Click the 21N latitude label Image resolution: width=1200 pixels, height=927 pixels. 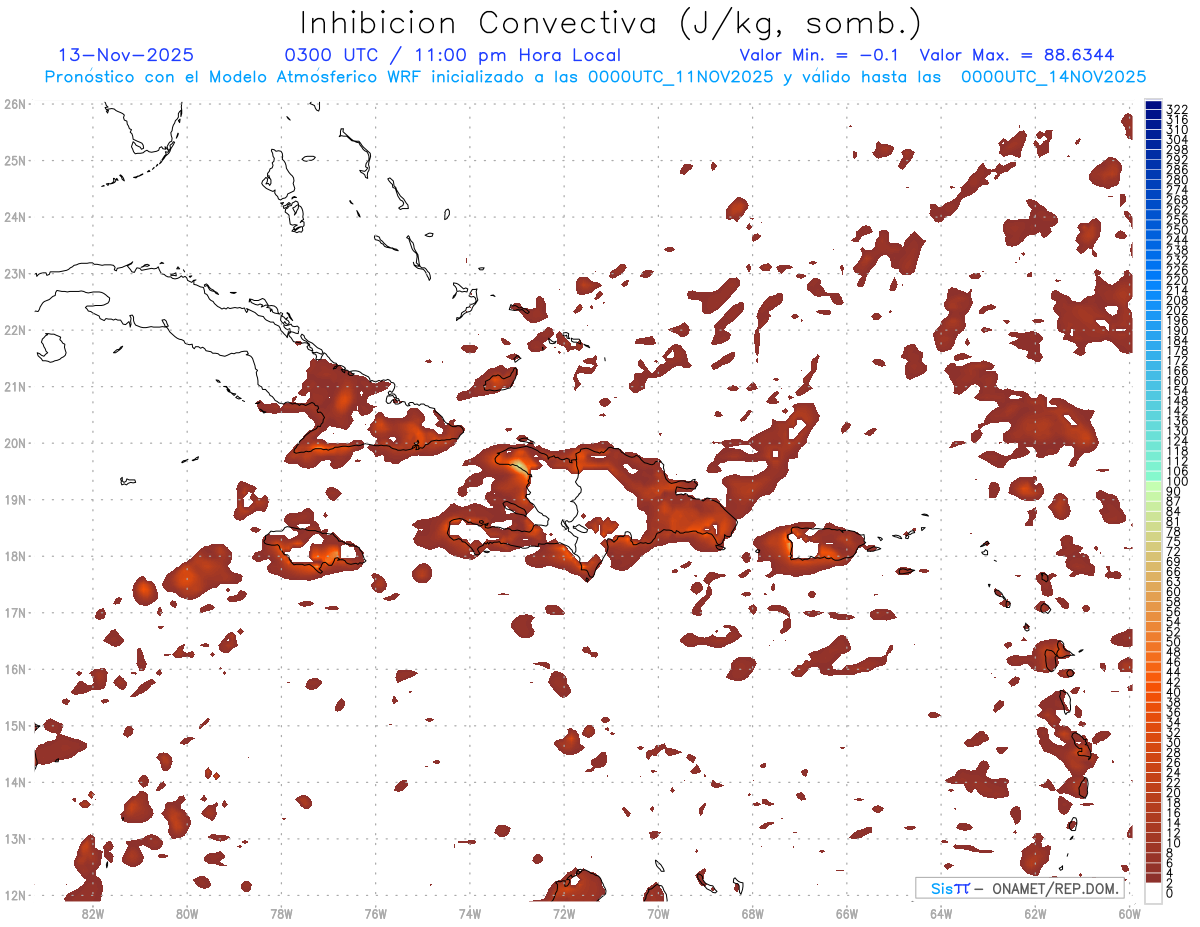coord(14,386)
